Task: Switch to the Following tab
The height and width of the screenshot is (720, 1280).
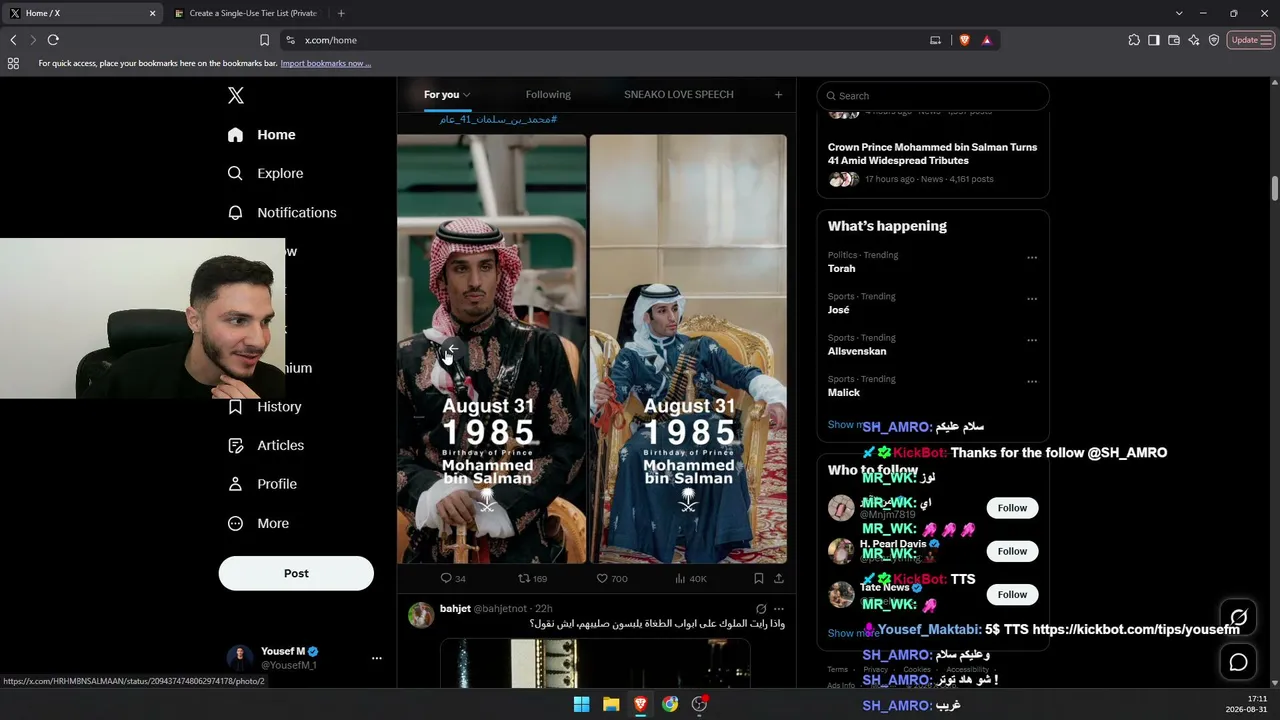Action: [x=548, y=95]
